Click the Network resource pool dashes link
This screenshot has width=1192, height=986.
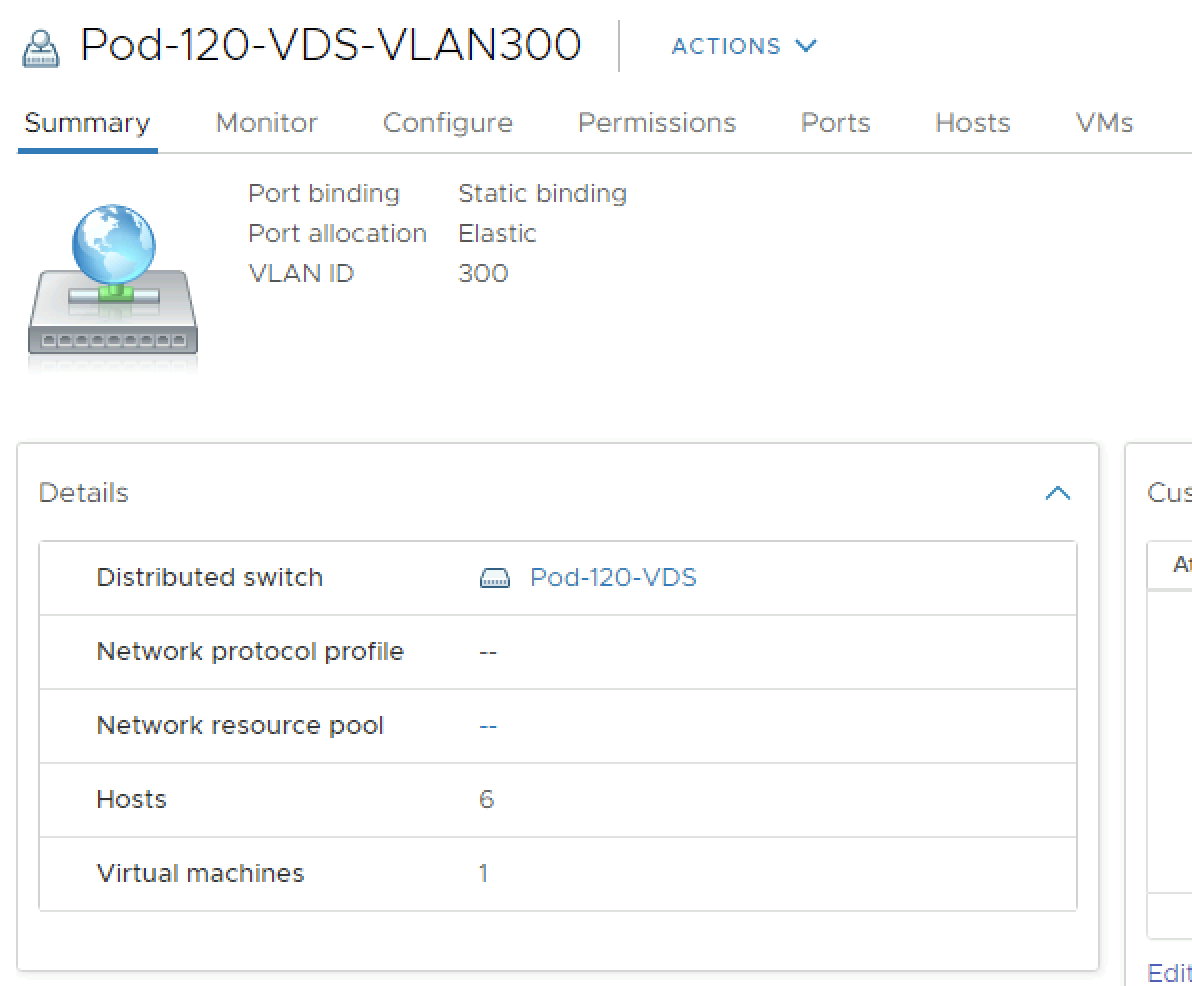(x=488, y=726)
